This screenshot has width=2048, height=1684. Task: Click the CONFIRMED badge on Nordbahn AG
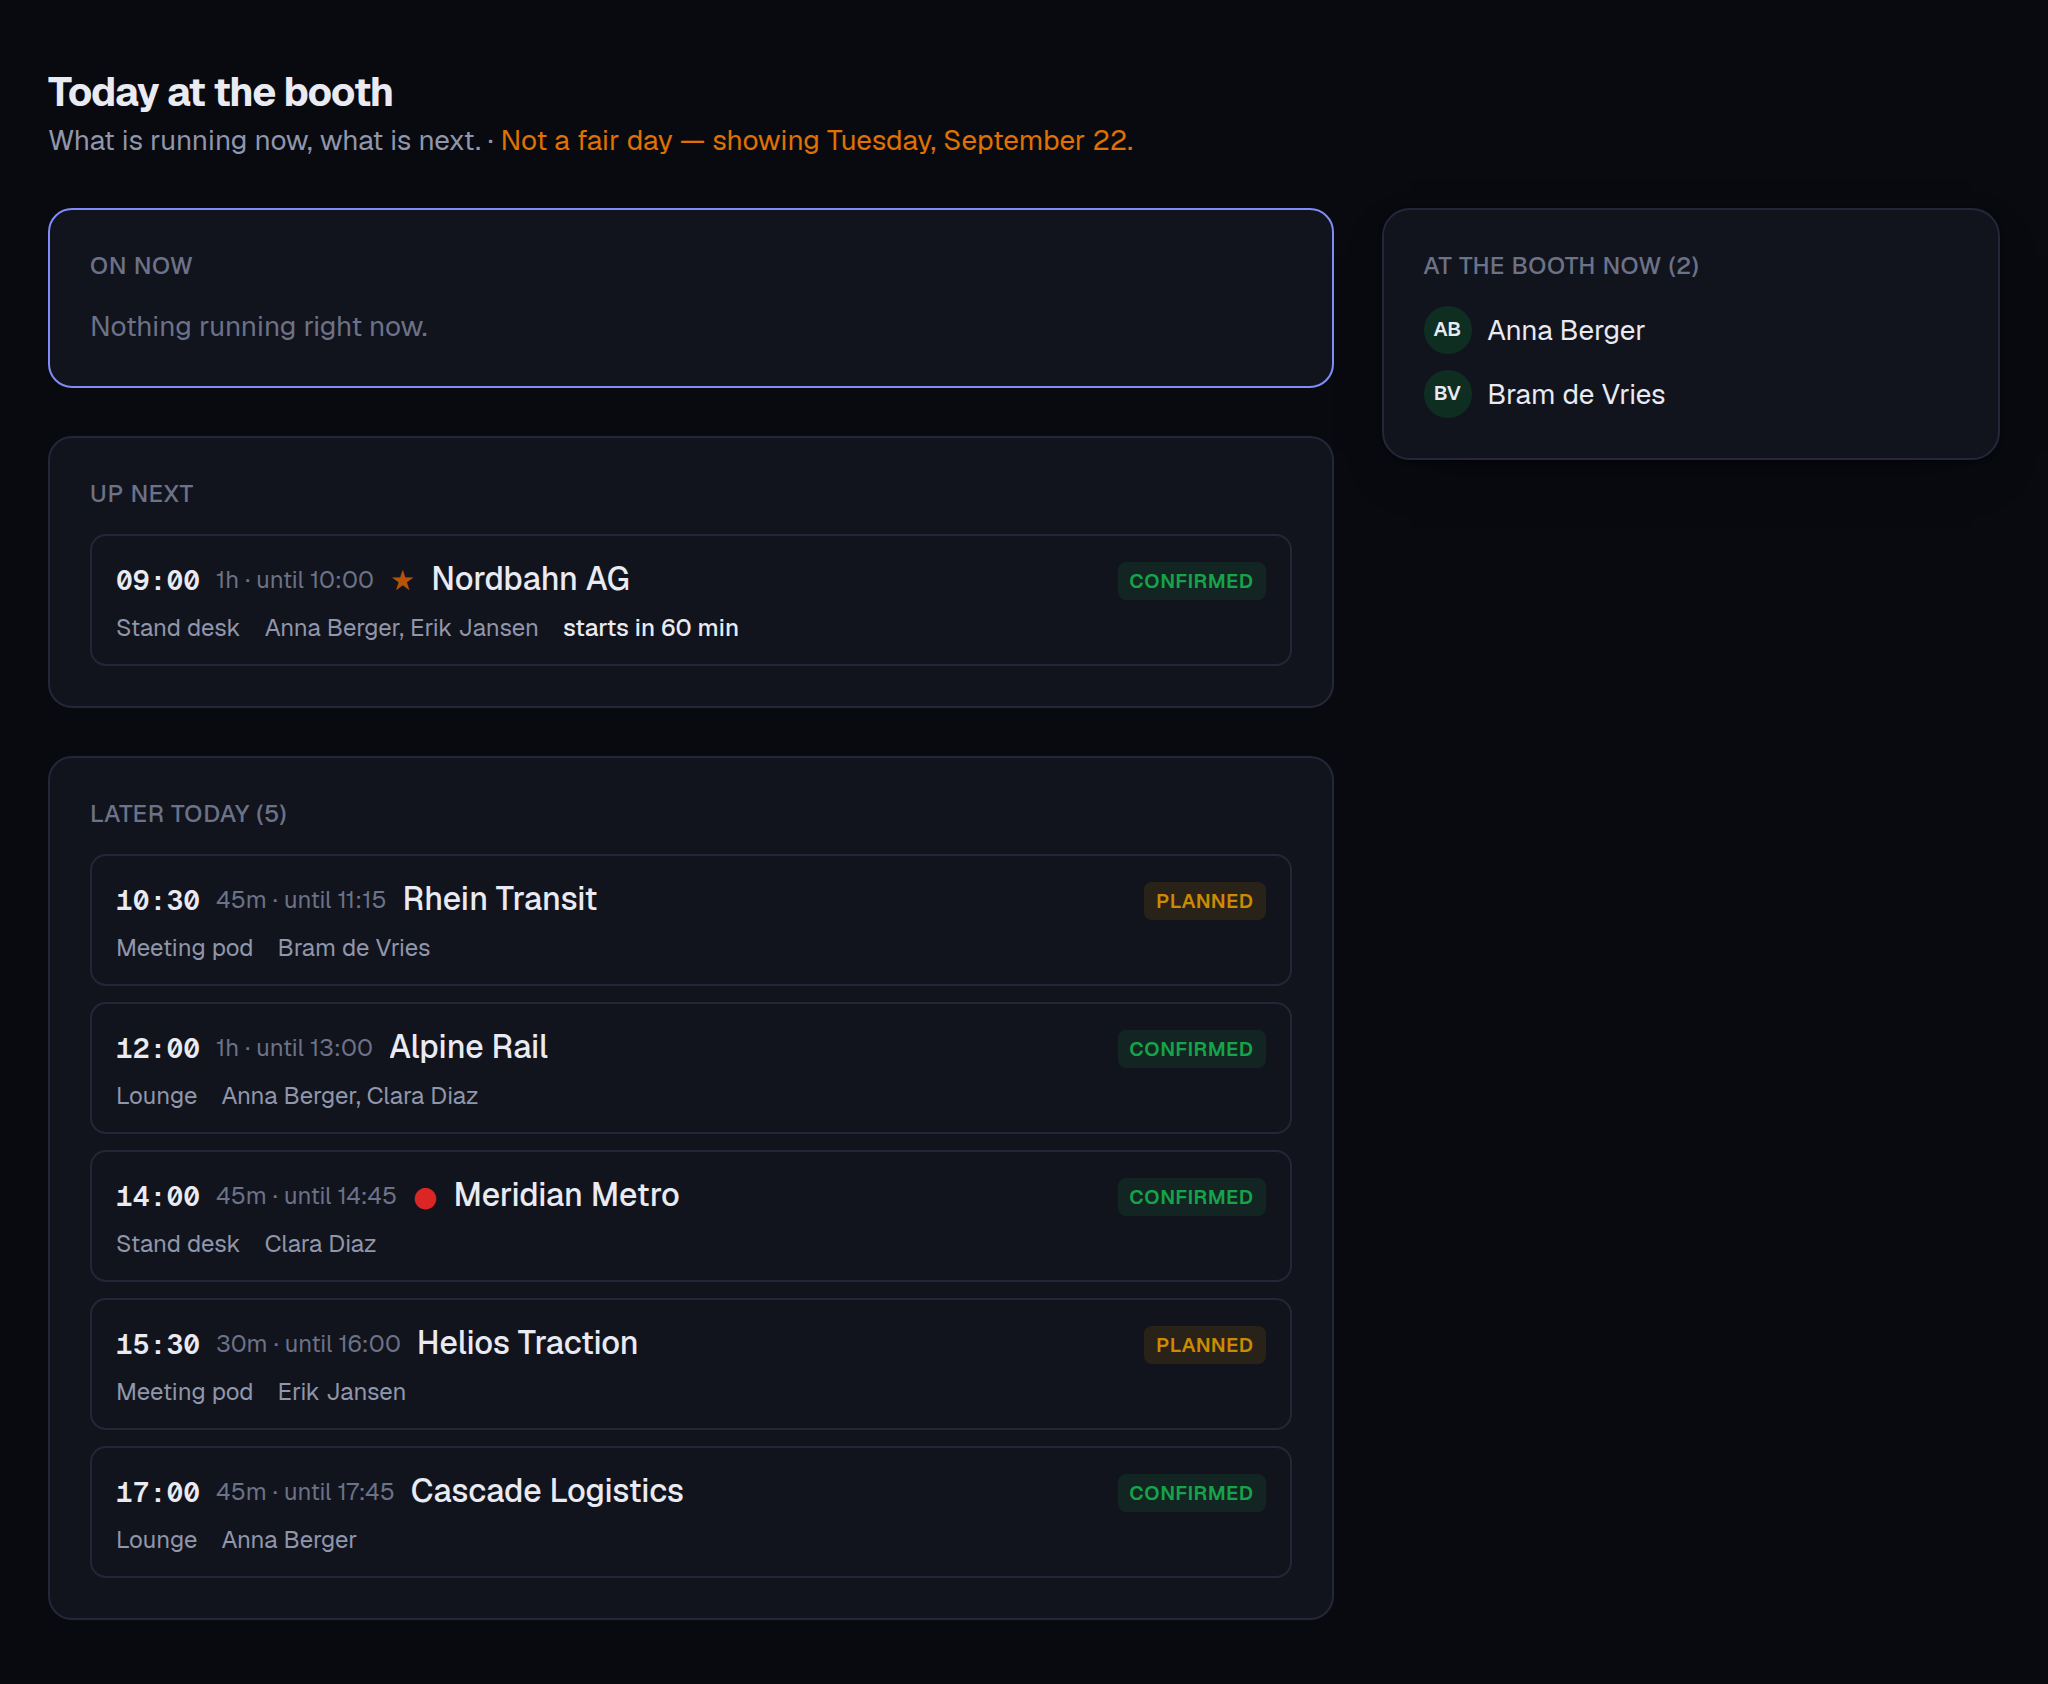(1191, 581)
